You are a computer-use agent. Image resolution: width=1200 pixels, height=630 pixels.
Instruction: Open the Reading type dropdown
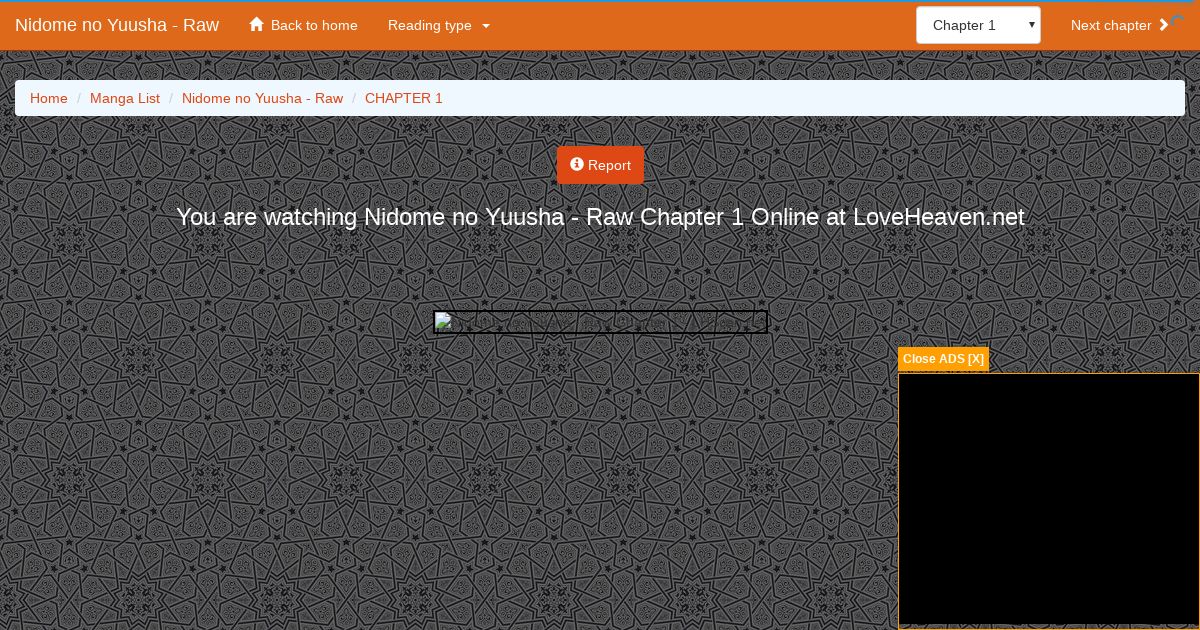click(439, 25)
